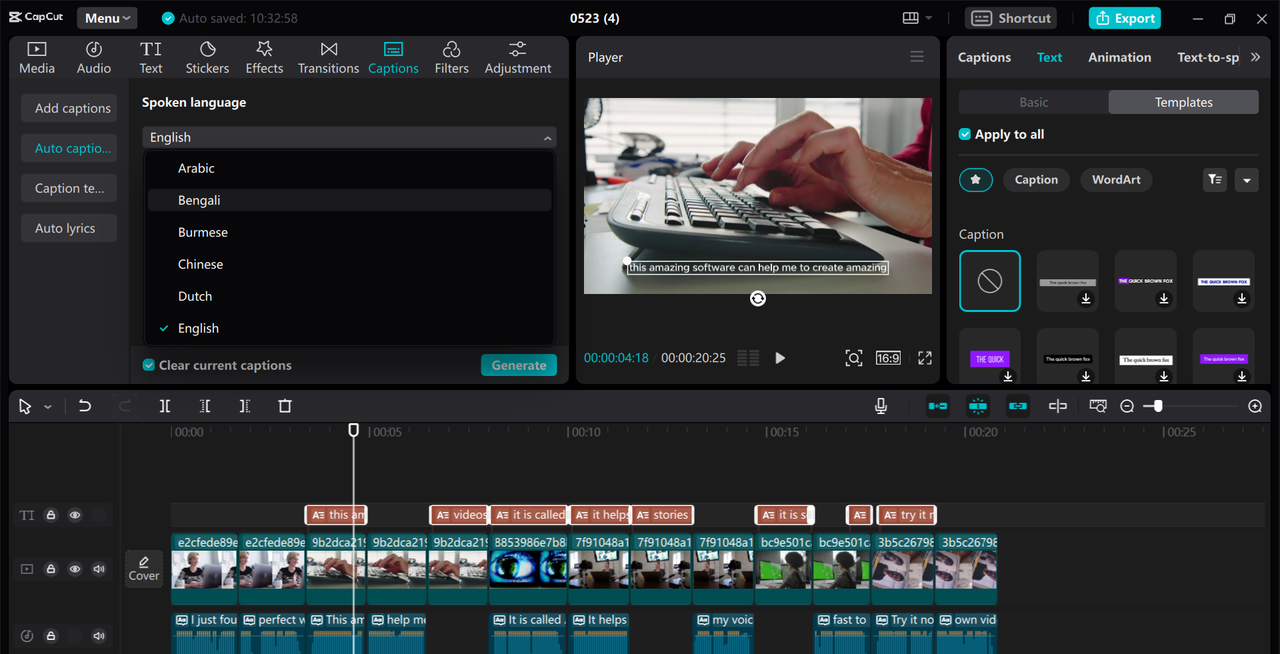This screenshot has width=1280, height=654.
Task: Expand the selection tool dropdown arrow
Action: [47, 407]
